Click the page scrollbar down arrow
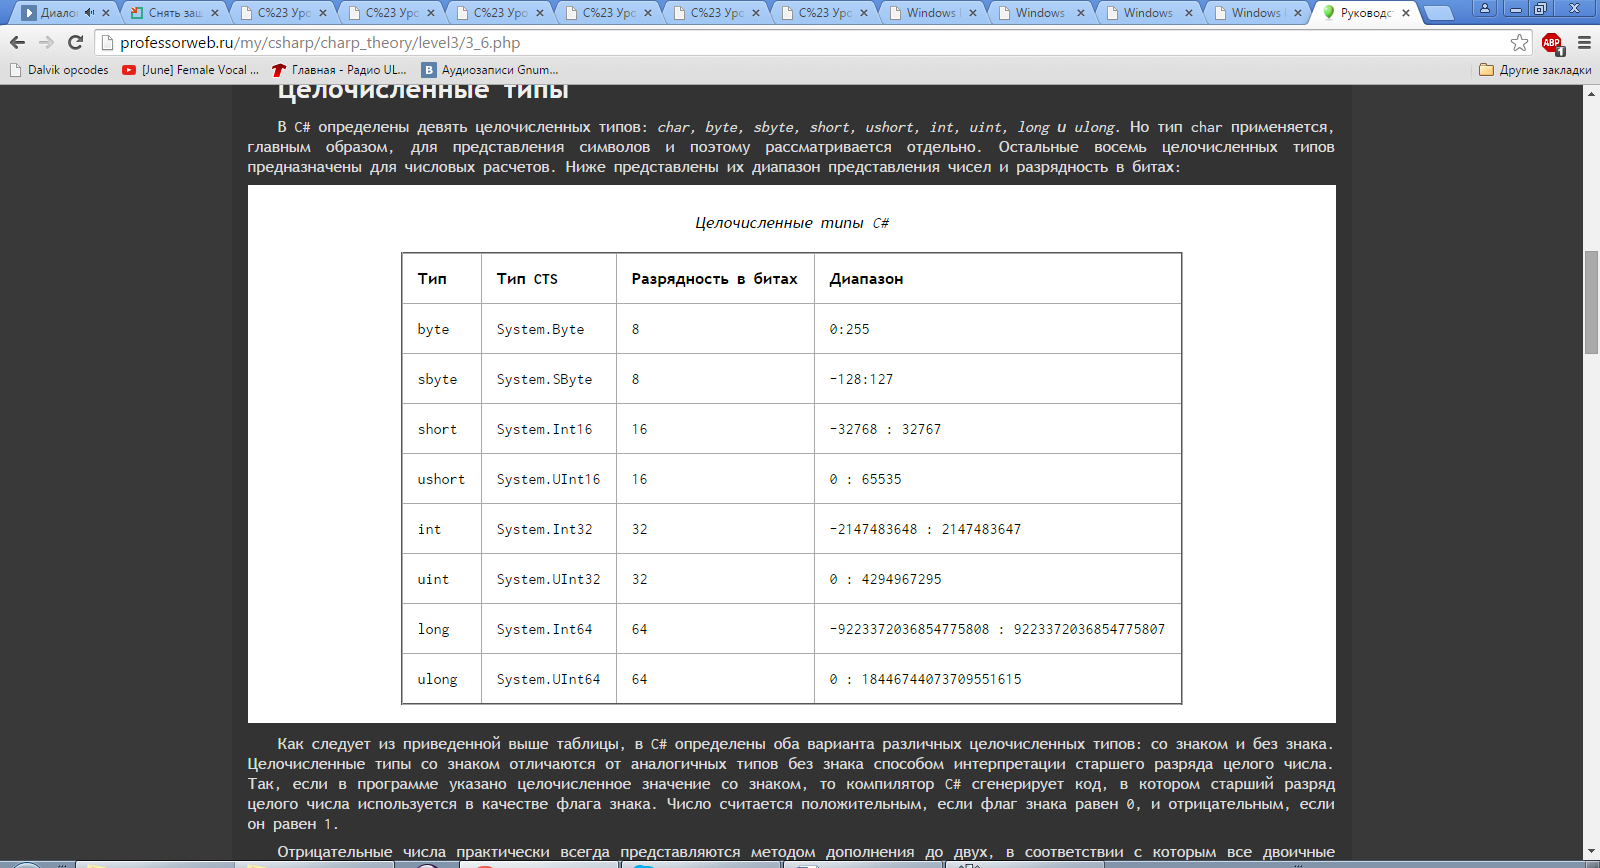1600x868 pixels. coord(1591,852)
